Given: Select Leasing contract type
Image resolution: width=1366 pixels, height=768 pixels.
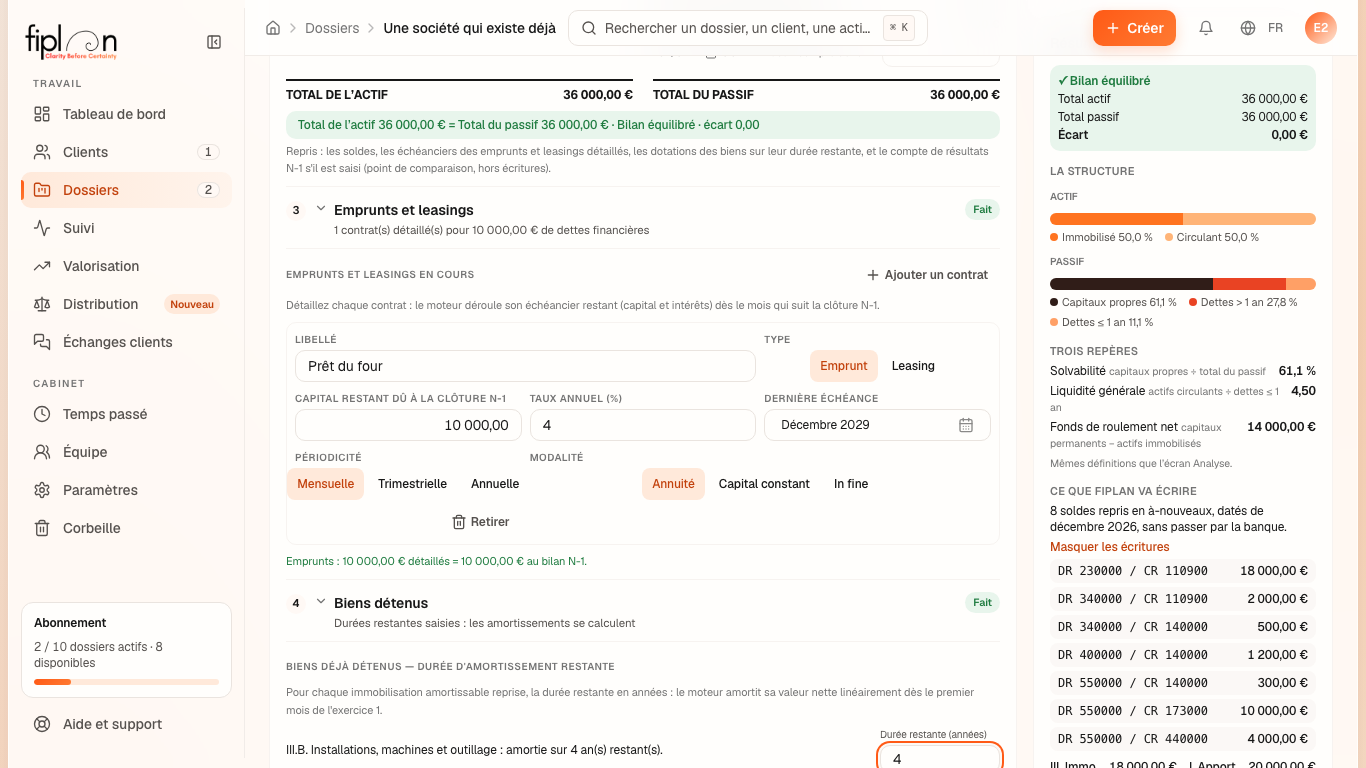Looking at the screenshot, I should [913, 366].
